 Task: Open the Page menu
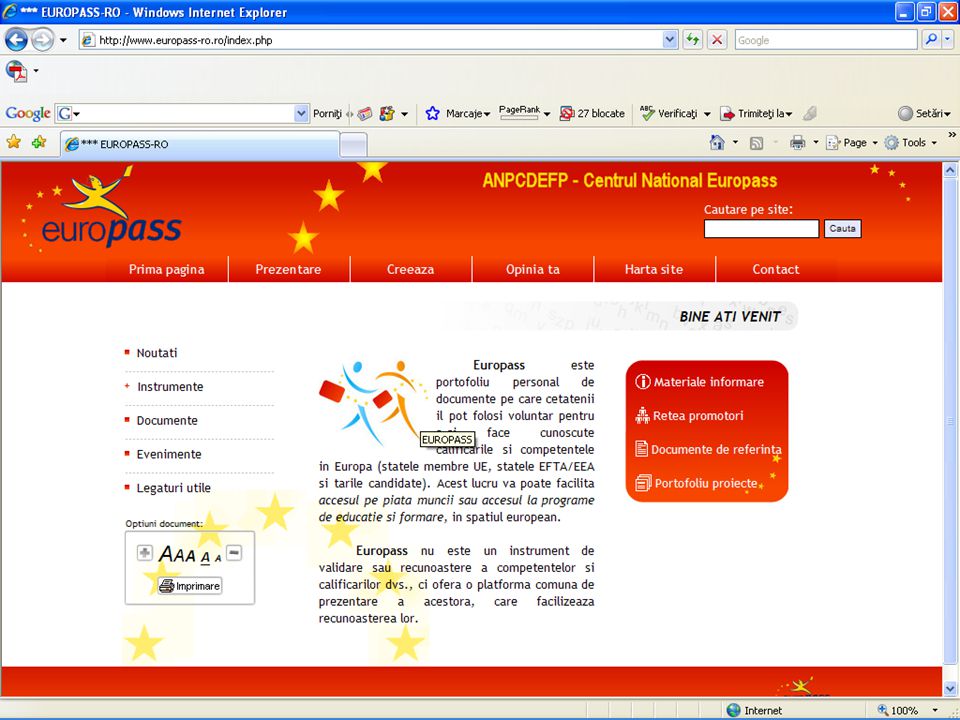coord(852,143)
